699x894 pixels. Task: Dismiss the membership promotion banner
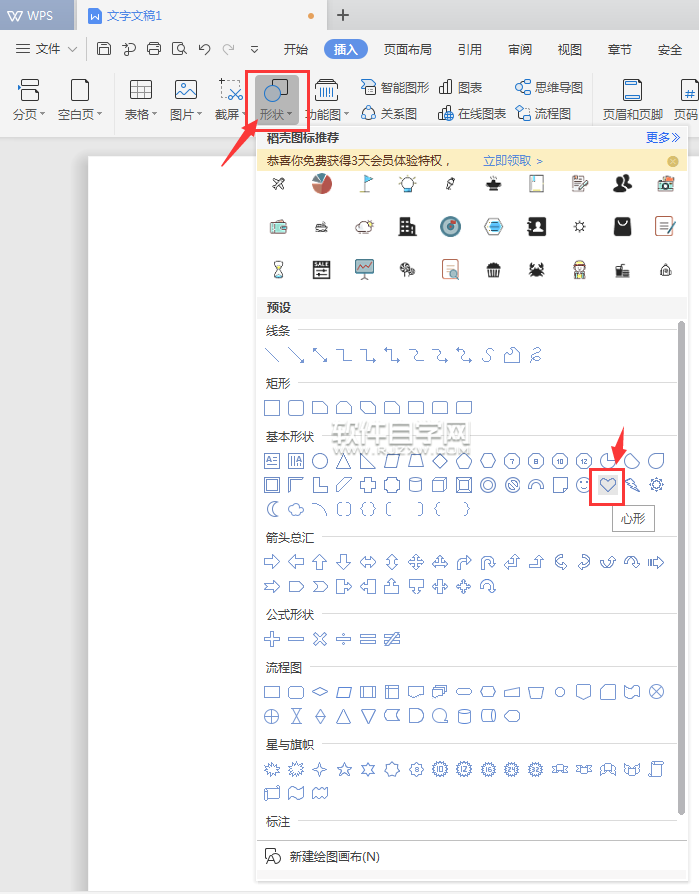pos(673,161)
